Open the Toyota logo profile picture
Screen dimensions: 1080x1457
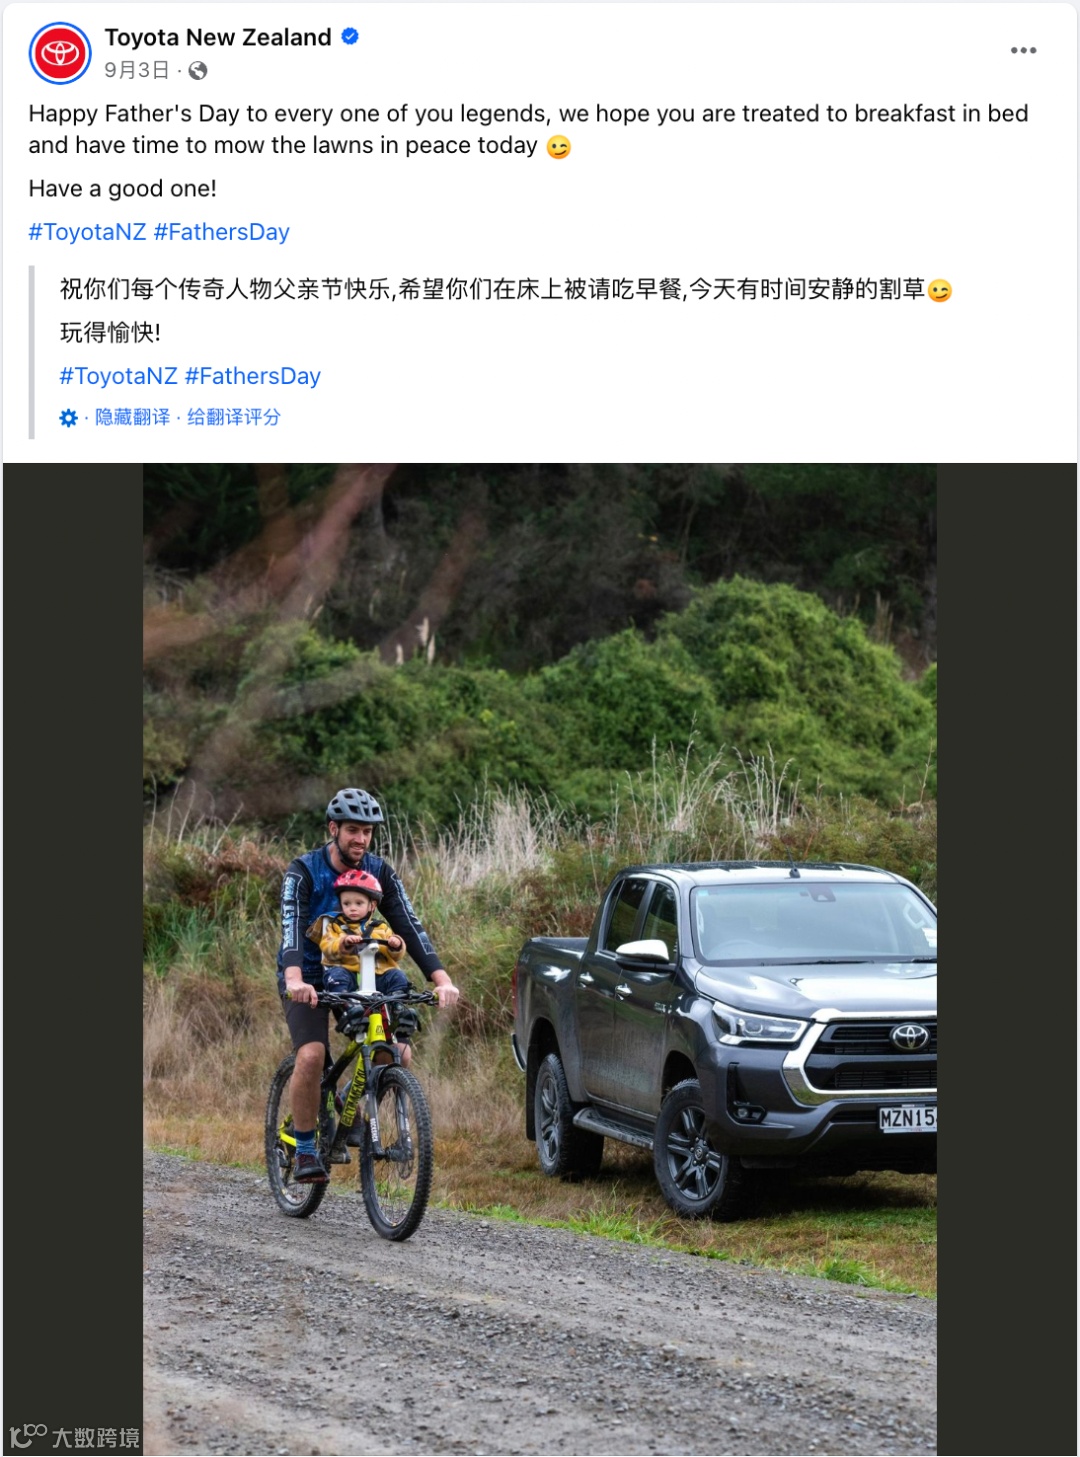click(60, 53)
